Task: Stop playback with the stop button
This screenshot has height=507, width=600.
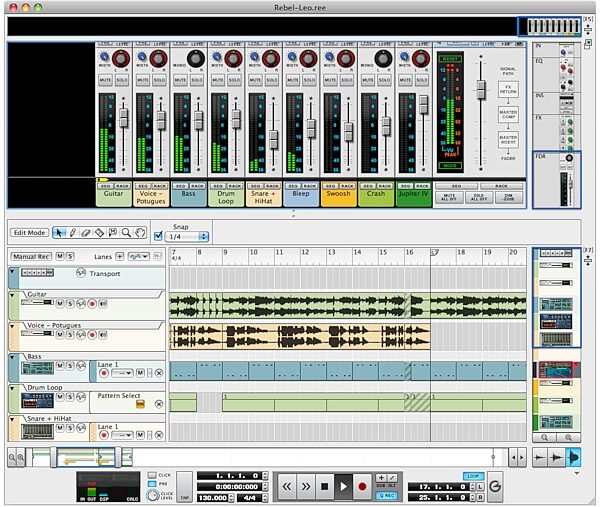Action: pyautogui.click(x=324, y=487)
